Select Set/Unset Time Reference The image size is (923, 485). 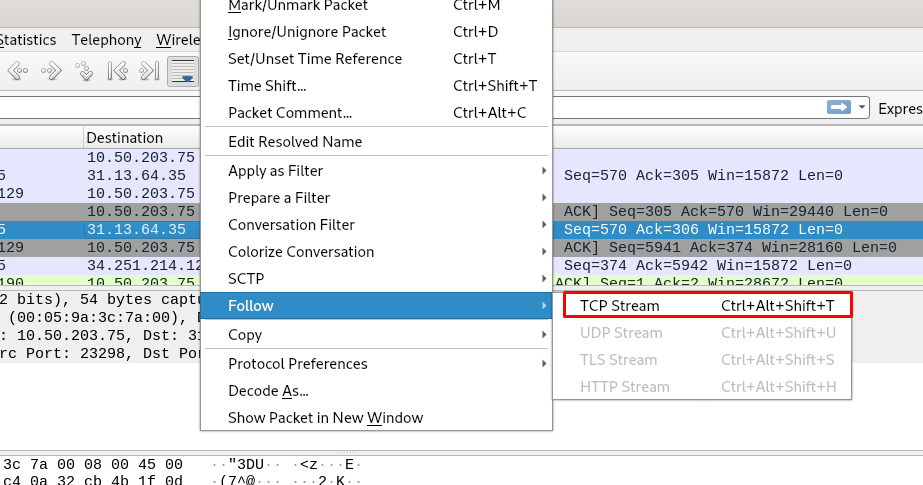pyautogui.click(x=376, y=59)
